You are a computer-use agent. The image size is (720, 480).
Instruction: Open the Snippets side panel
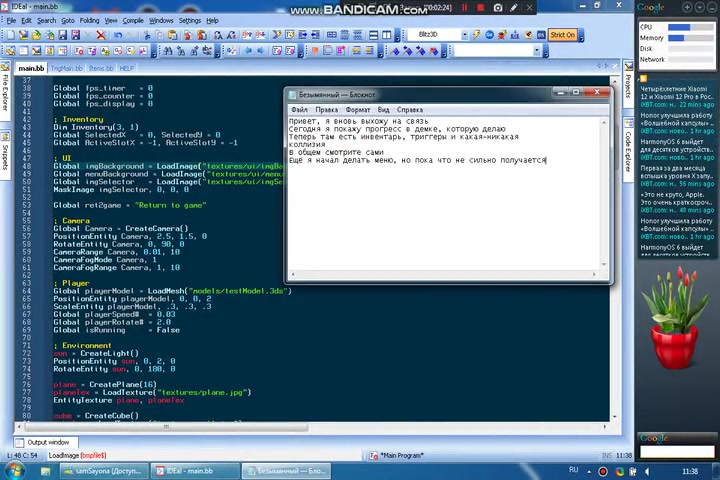6,157
